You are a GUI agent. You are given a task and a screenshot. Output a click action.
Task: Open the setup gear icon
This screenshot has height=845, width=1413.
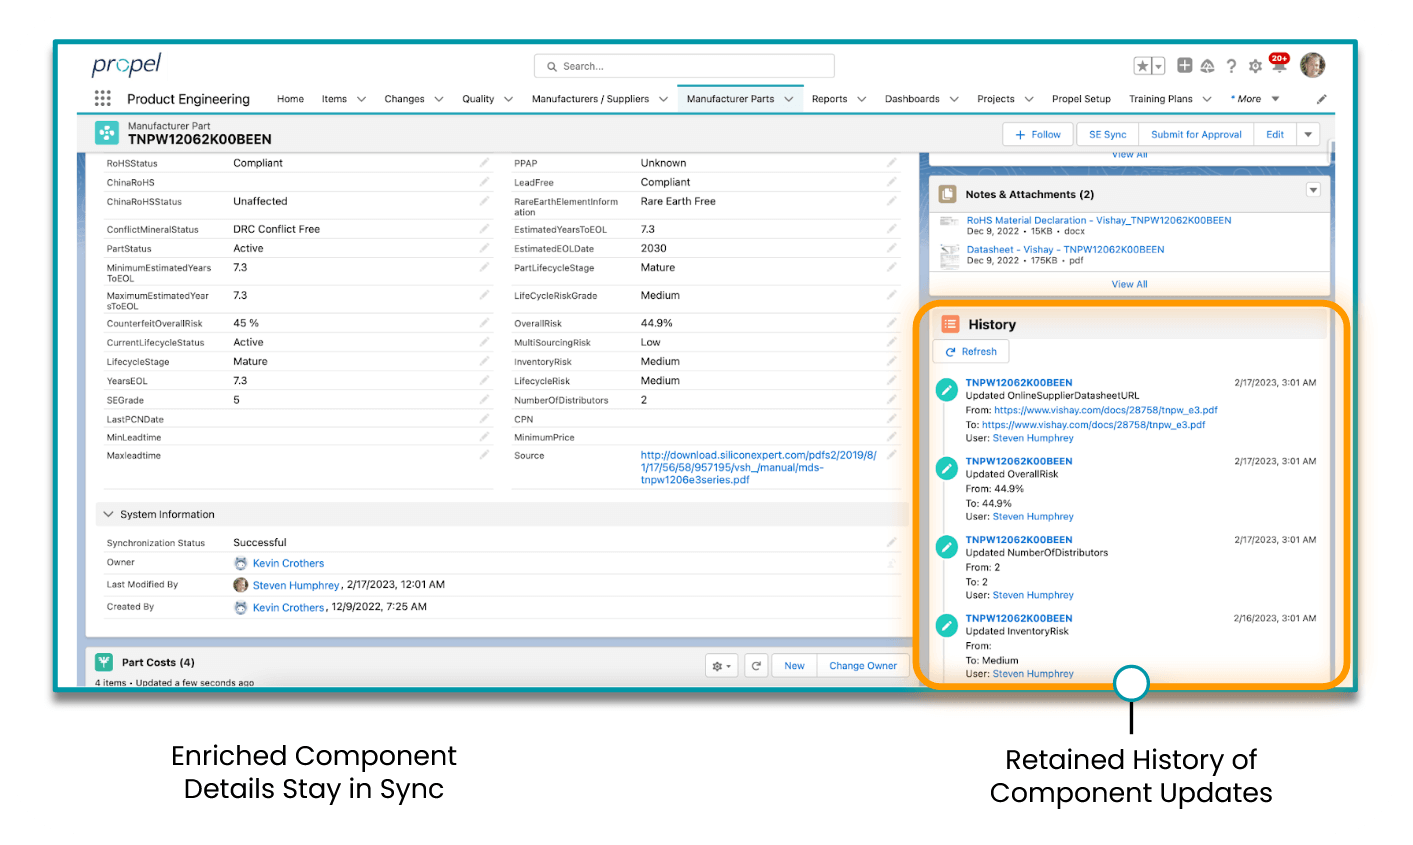(1255, 66)
